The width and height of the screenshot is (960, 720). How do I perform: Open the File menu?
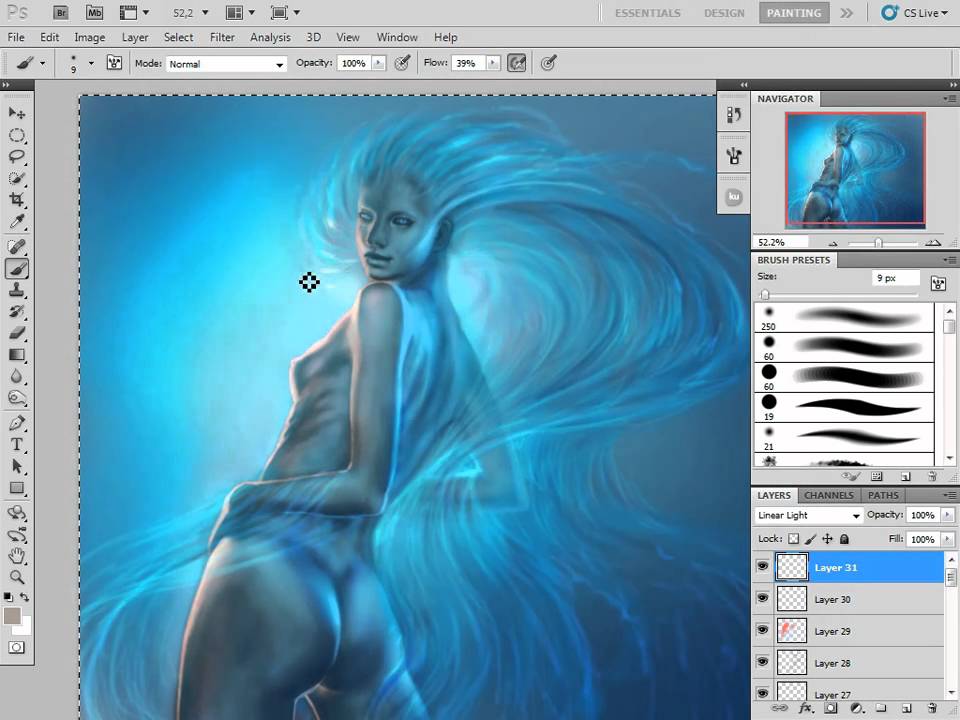tap(16, 37)
